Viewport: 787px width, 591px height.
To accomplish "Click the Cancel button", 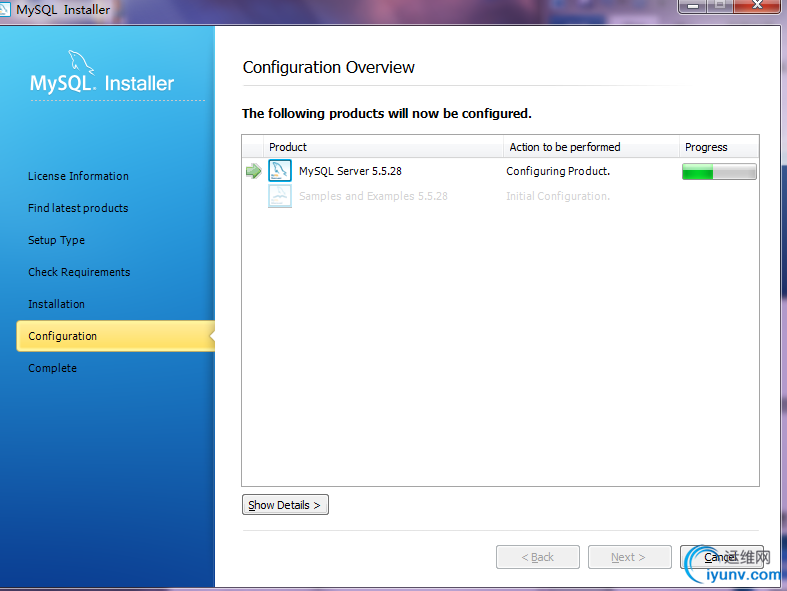I will (x=721, y=557).
